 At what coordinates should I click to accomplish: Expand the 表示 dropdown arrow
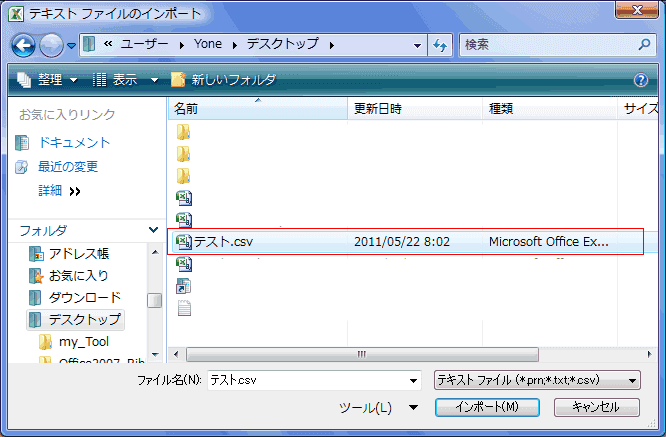154,80
